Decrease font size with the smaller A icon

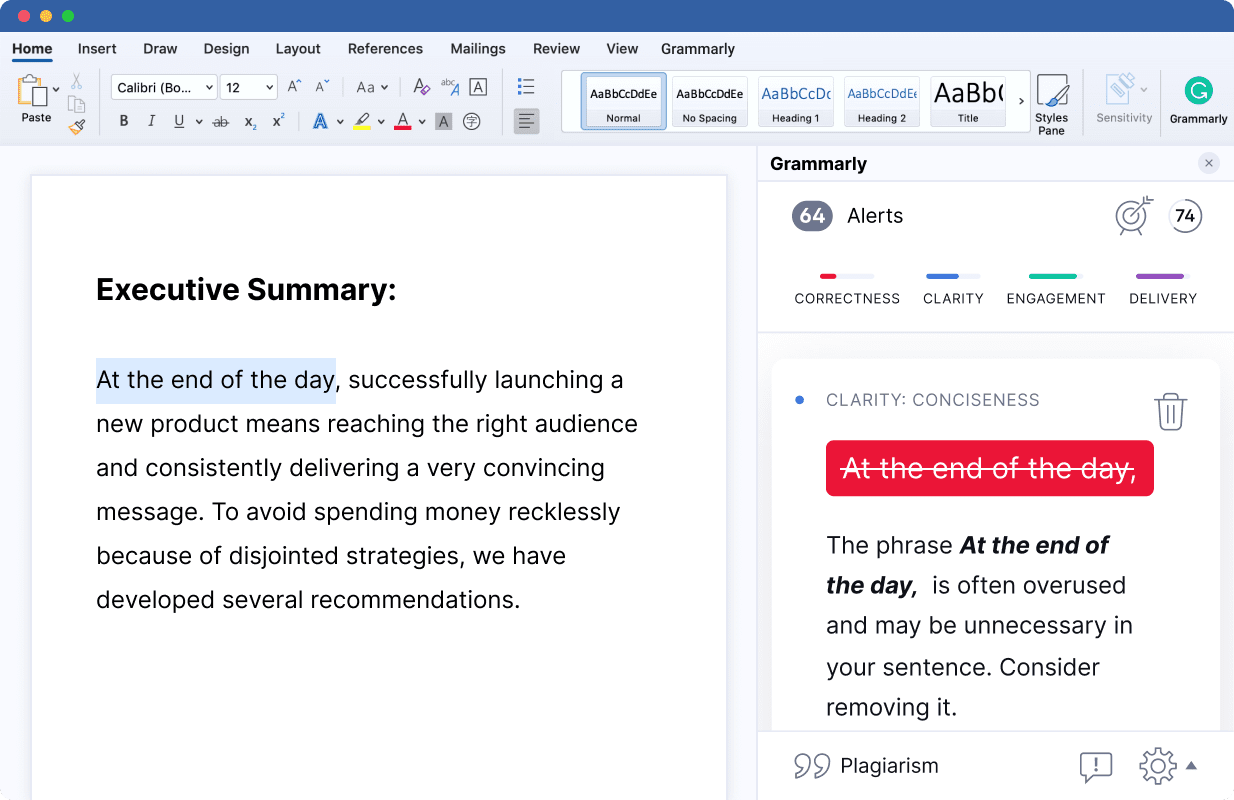click(x=322, y=87)
